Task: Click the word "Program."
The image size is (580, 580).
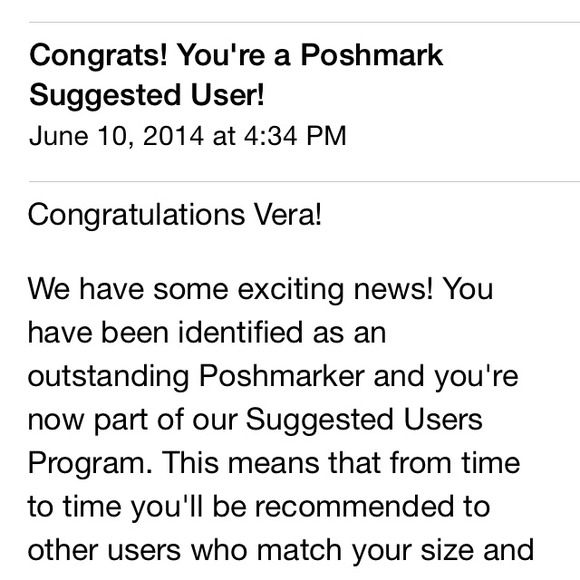Action: (90, 464)
